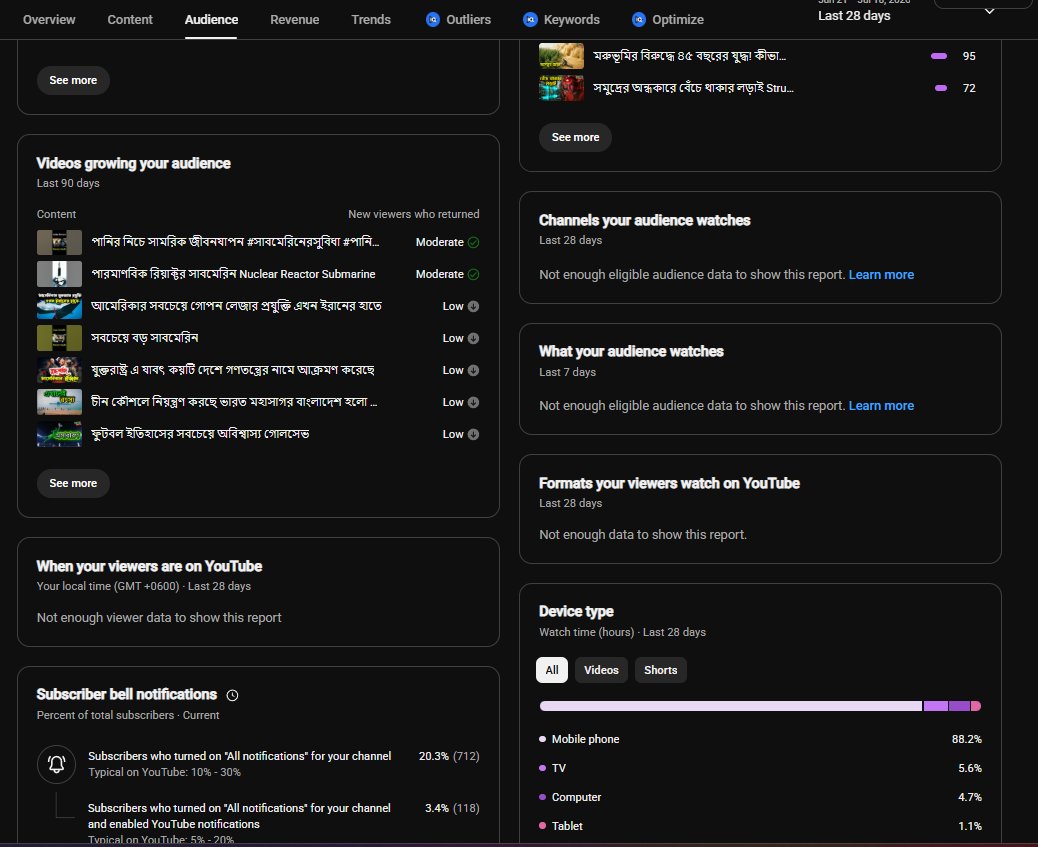The height and width of the screenshot is (847, 1038).
Task: Open thumbnail of পানির নিচে সামরিক জীবনযাপন video
Action: pos(60,242)
